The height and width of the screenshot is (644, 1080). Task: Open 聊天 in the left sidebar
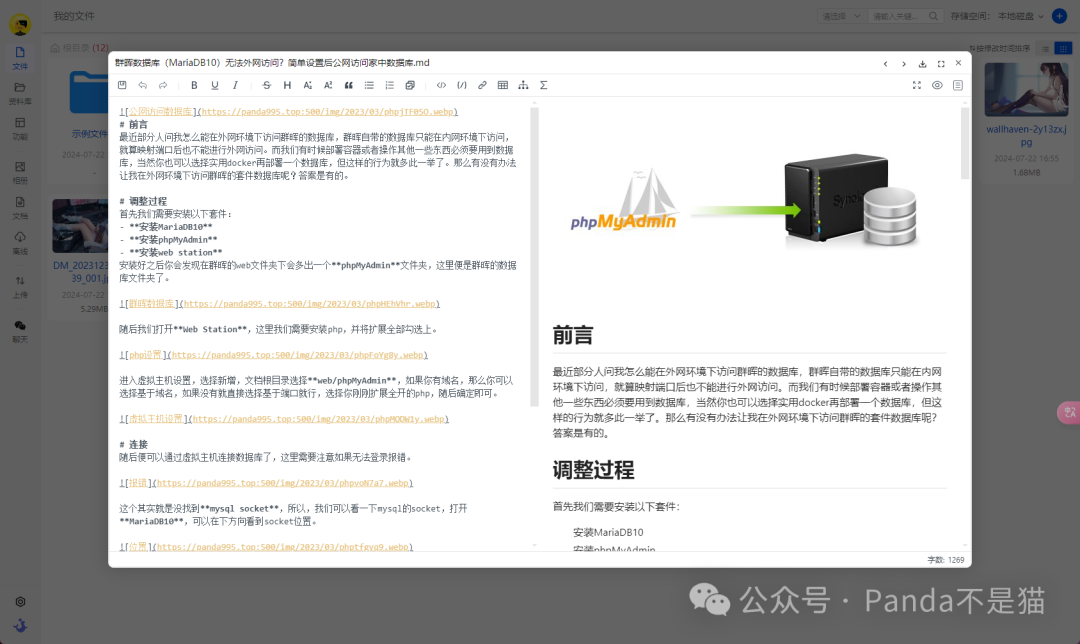tap(20, 331)
